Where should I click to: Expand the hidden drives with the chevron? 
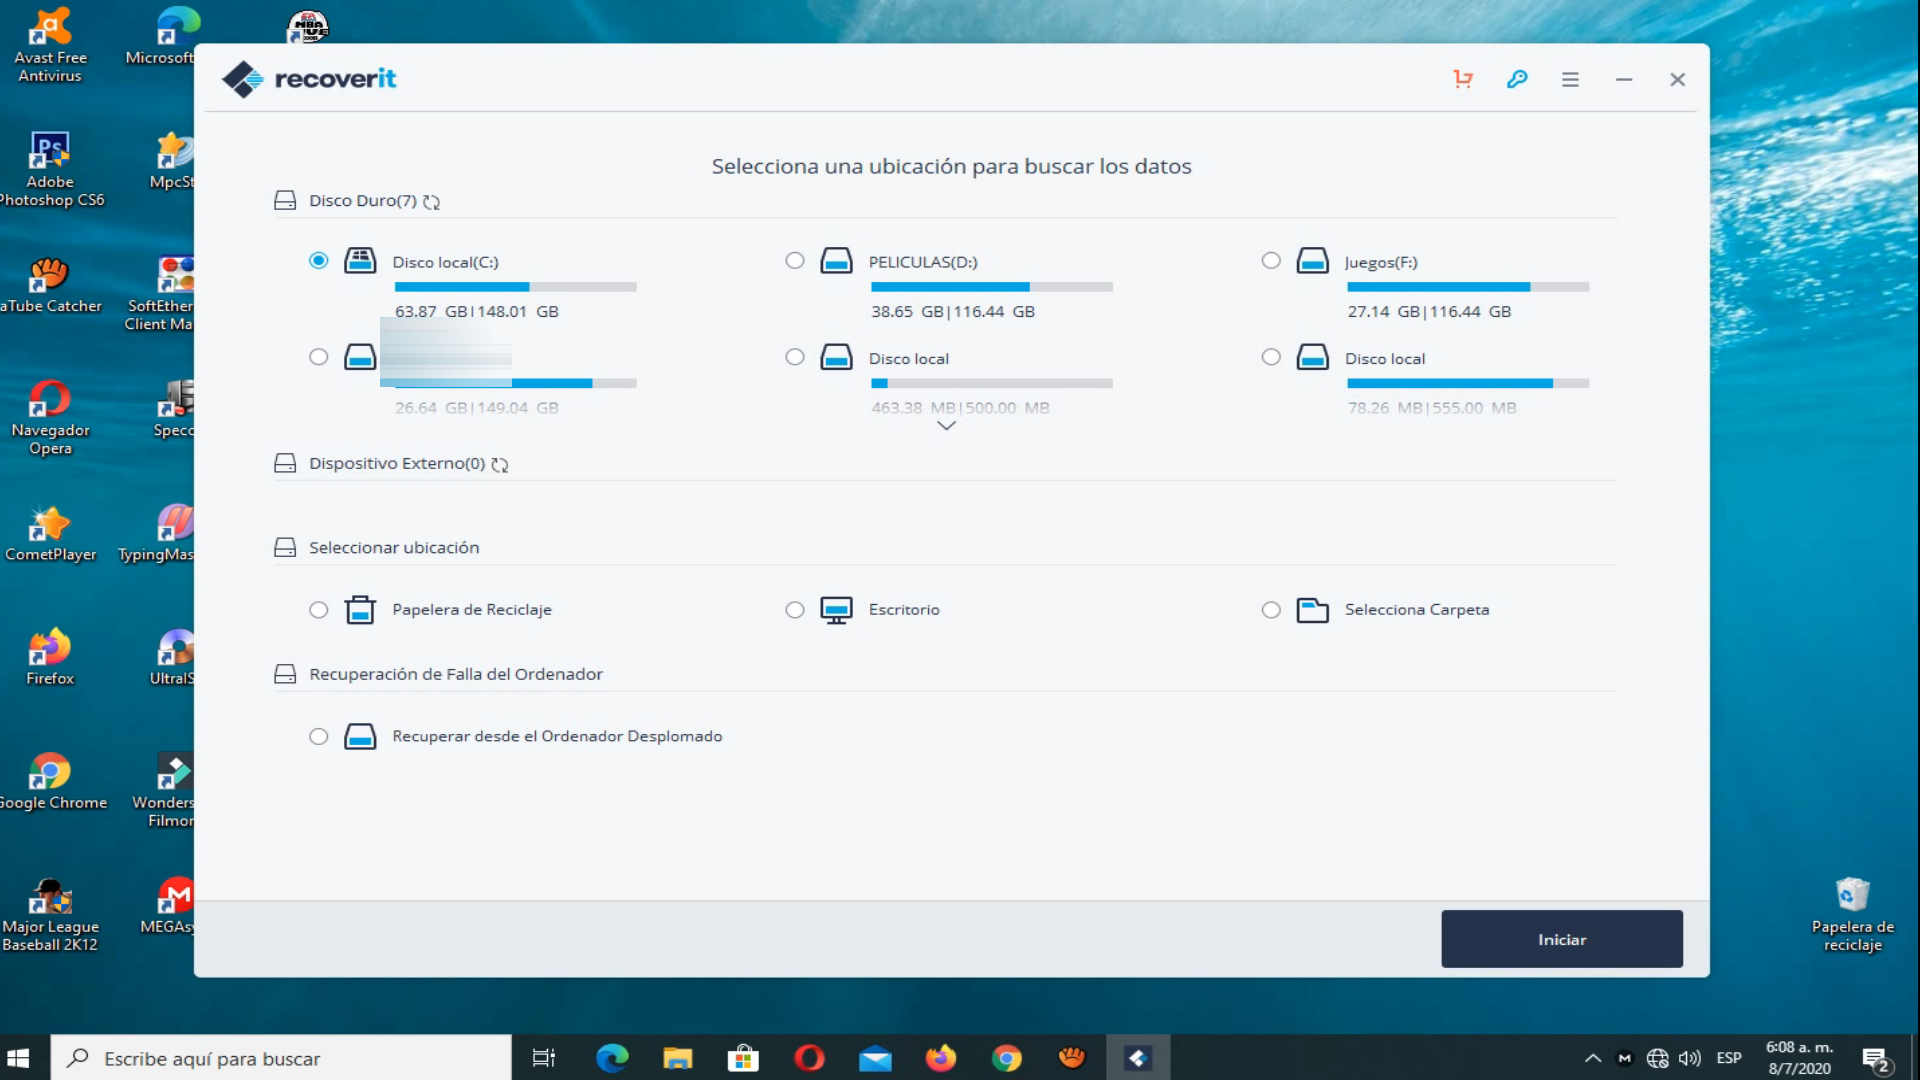(x=947, y=425)
